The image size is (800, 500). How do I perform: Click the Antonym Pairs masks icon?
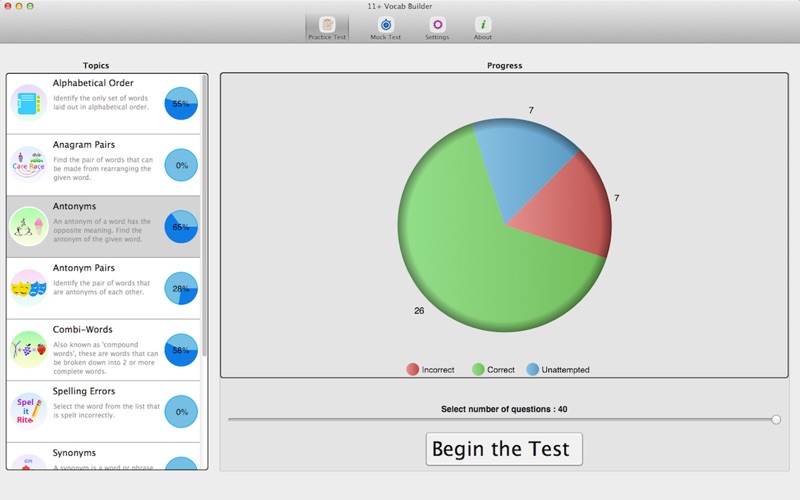[x=29, y=288]
